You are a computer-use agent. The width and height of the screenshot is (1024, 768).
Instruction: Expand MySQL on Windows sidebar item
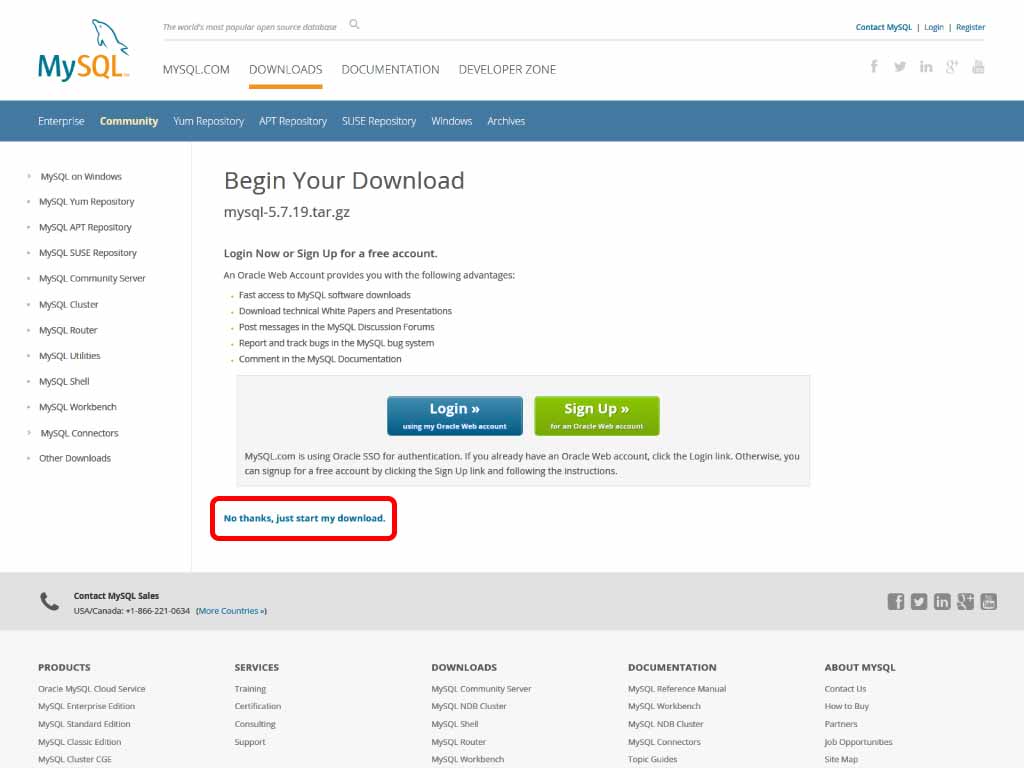[81, 176]
